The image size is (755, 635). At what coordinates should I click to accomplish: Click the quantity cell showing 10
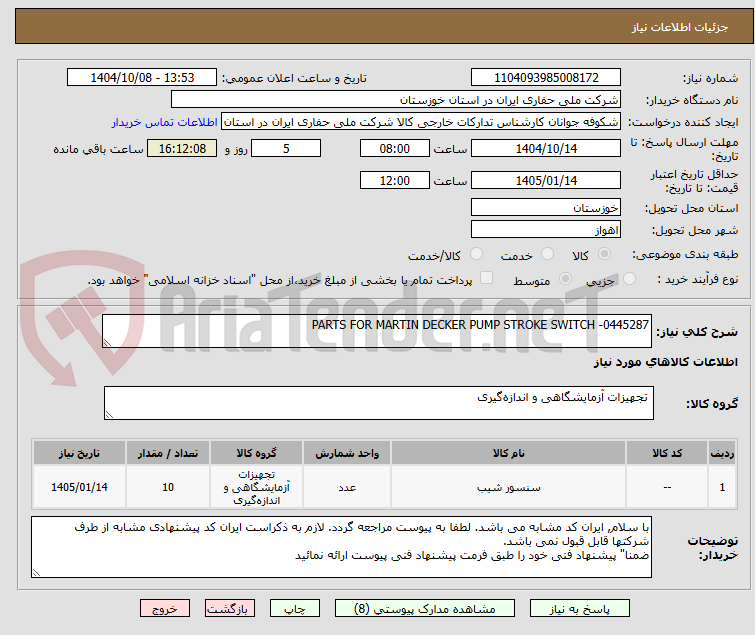pos(168,487)
